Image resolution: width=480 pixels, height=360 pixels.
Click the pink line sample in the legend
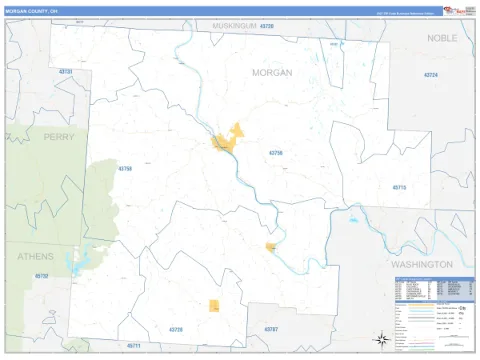tap(421, 343)
